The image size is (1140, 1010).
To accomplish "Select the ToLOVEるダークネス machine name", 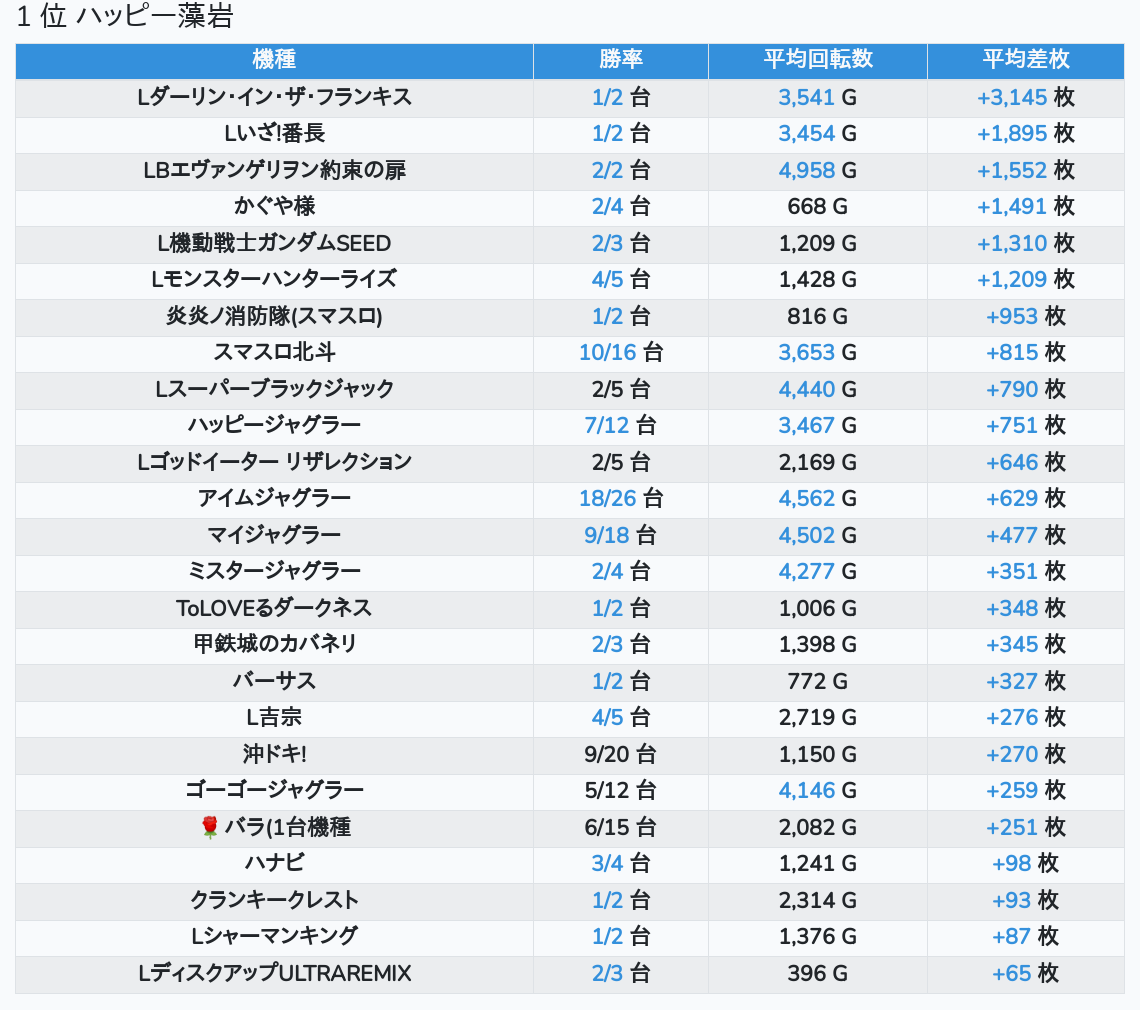I will point(274,609).
